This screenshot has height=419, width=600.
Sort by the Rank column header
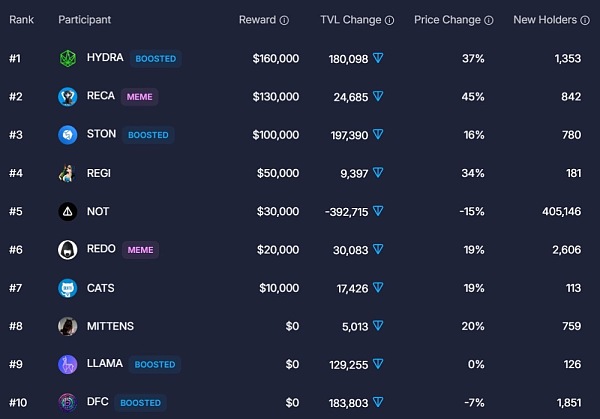click(x=22, y=20)
